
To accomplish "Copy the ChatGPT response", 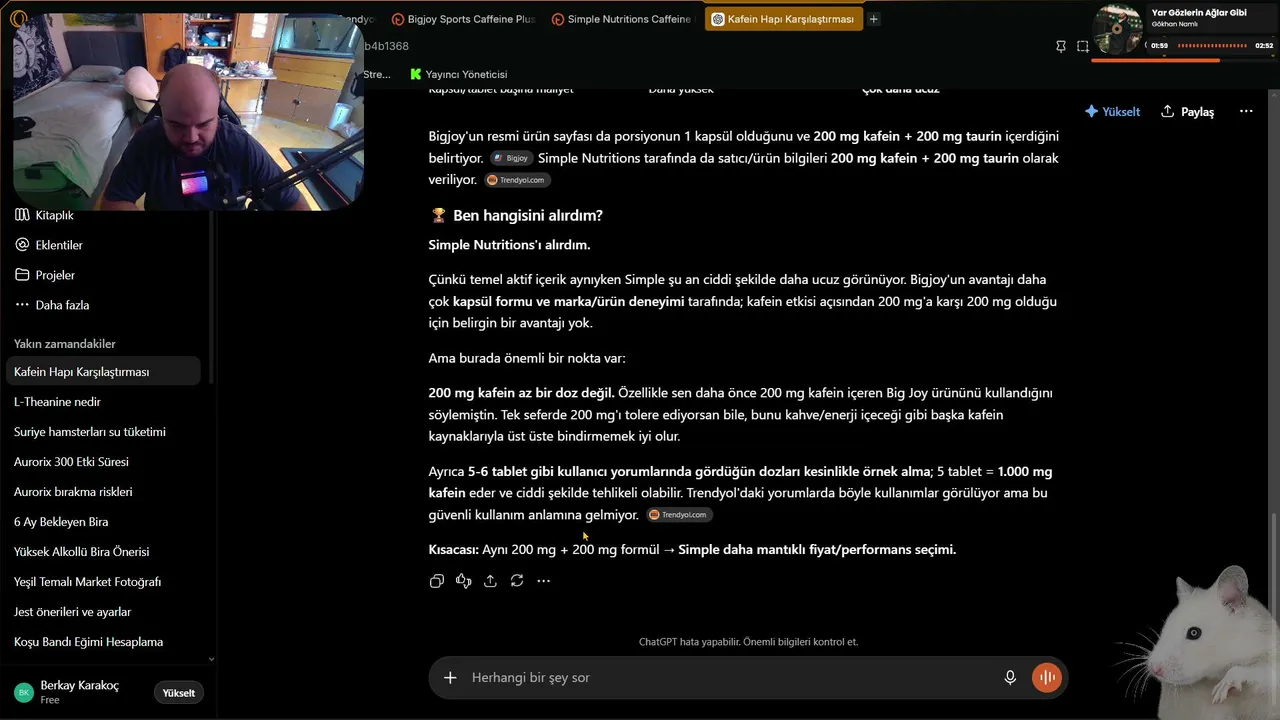I will pyautogui.click(x=437, y=581).
